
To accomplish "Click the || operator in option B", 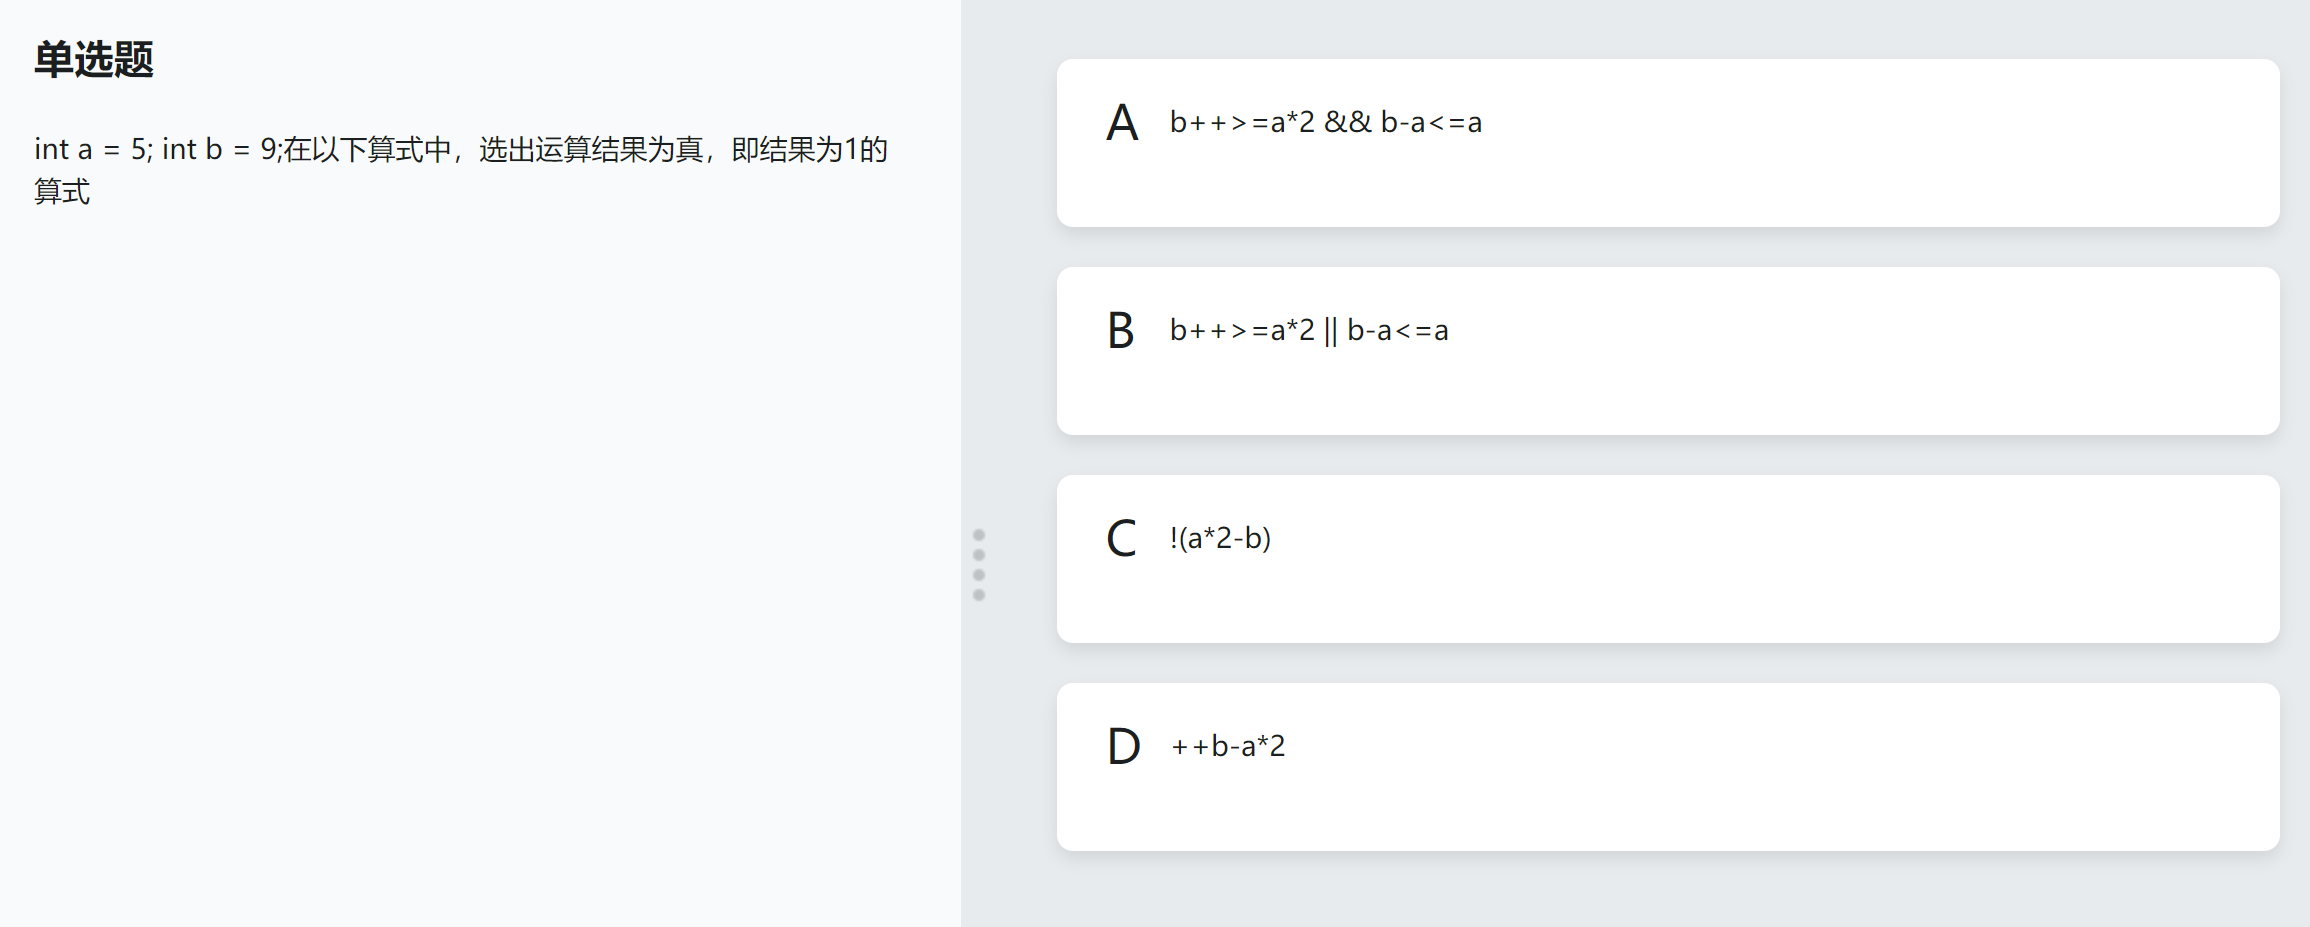I will [1330, 331].
